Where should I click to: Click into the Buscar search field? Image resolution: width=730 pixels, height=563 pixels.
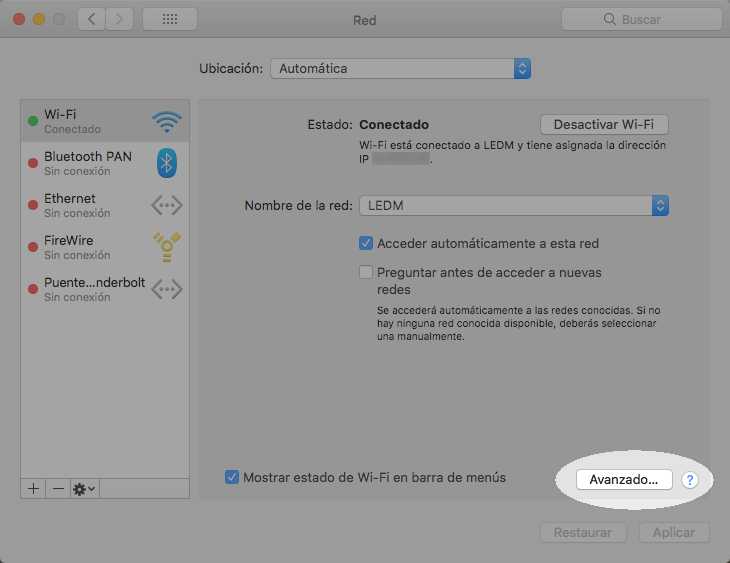[x=642, y=19]
